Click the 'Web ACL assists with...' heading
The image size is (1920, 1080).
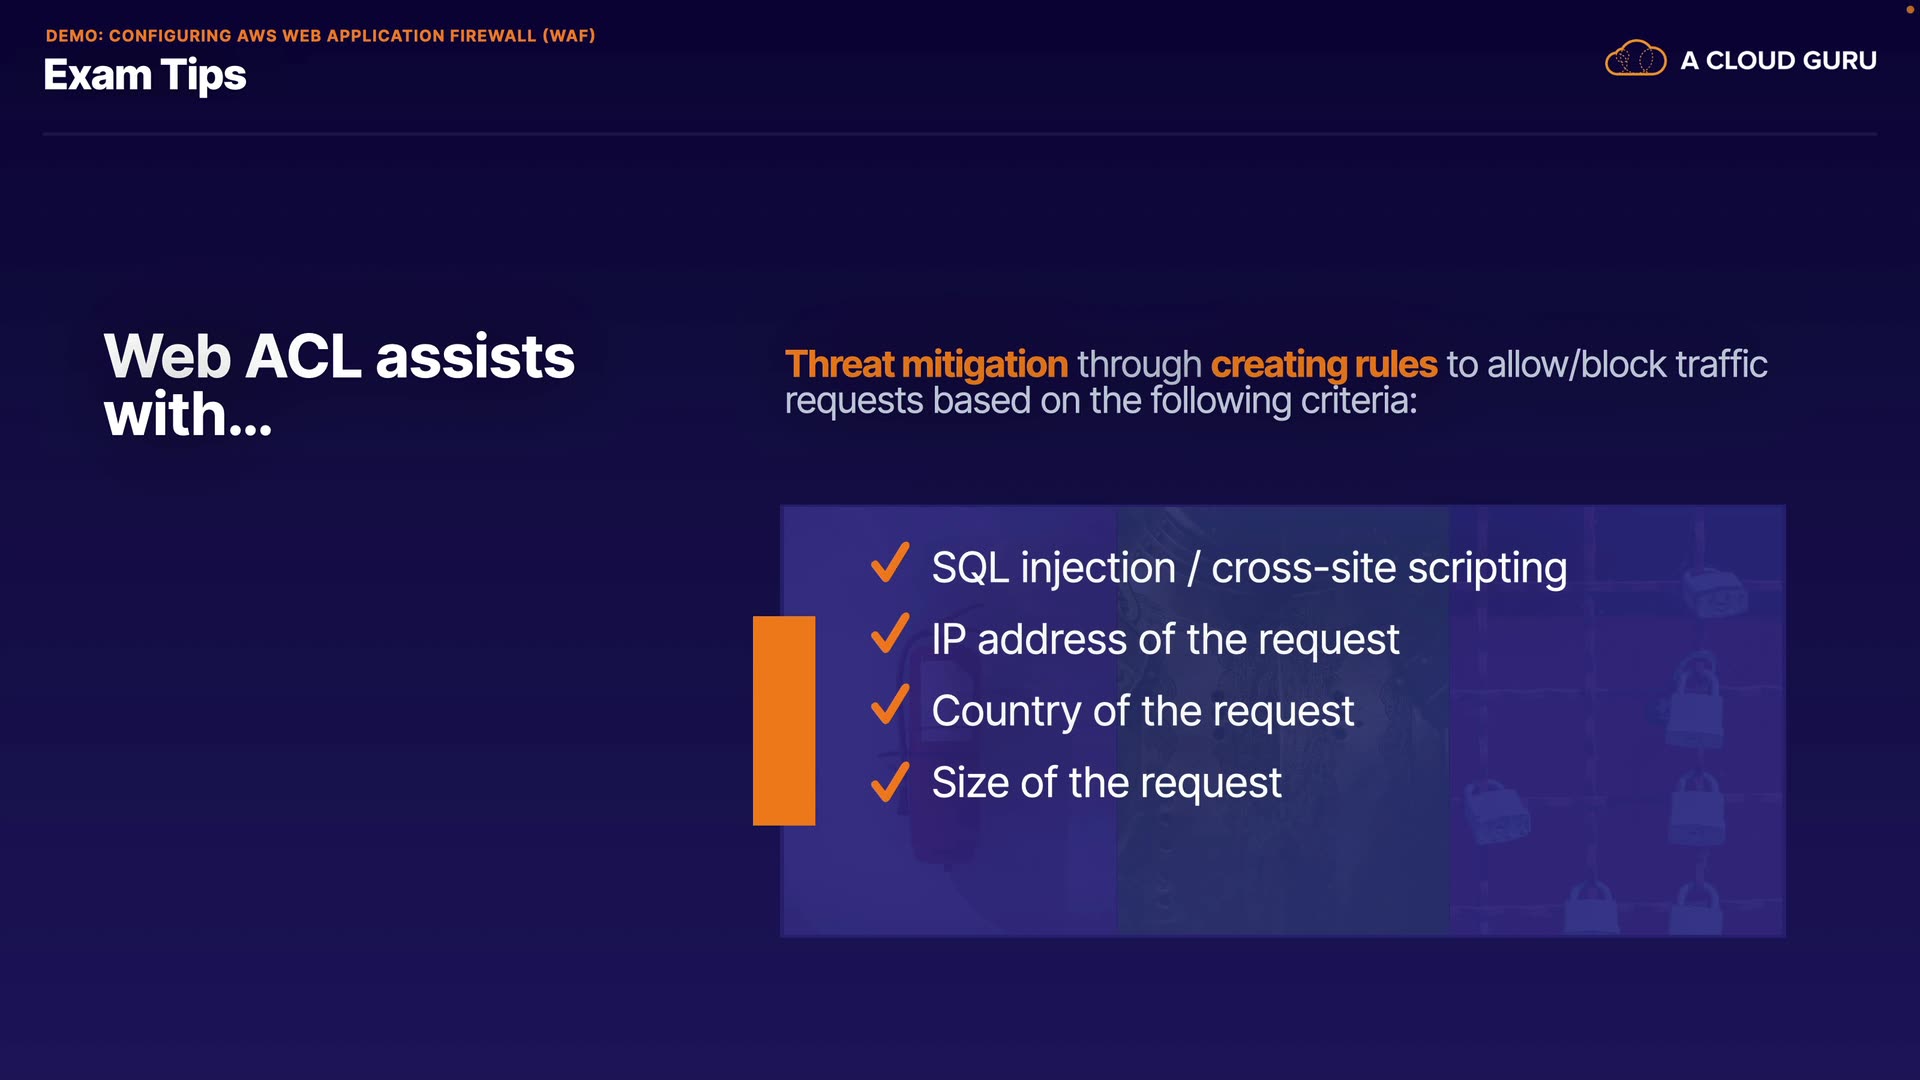tap(339, 385)
